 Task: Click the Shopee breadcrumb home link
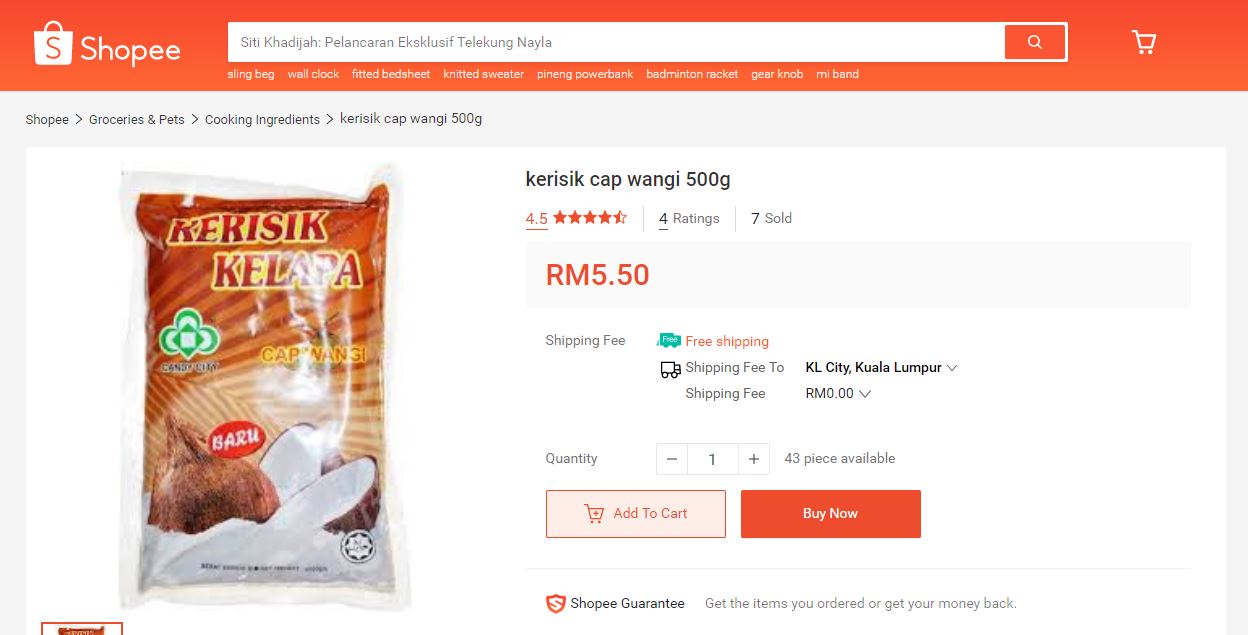coord(47,119)
